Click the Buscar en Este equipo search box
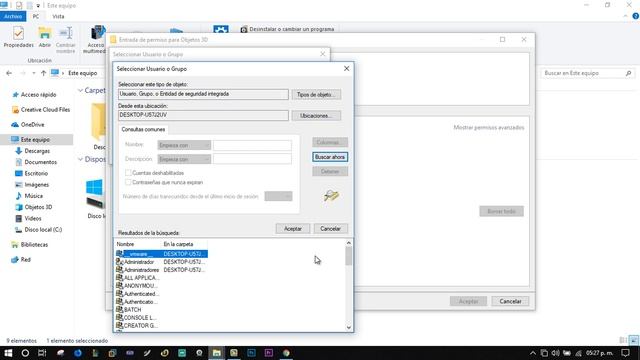 587,73
